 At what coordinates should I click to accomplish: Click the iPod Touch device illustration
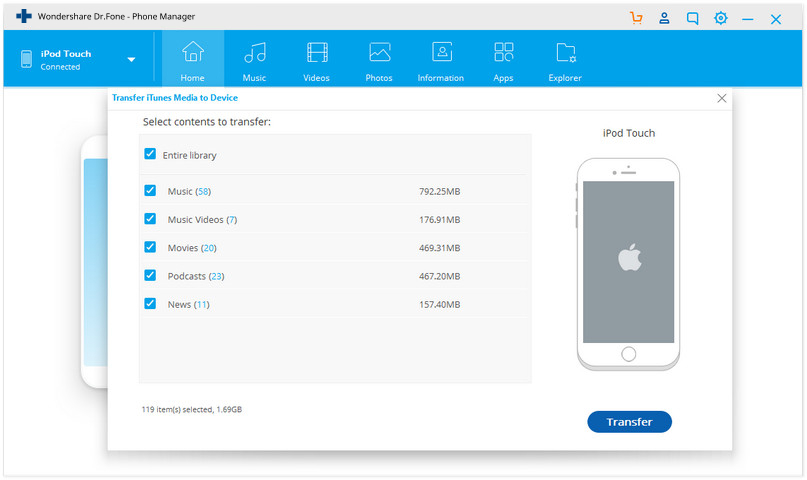[x=628, y=264]
